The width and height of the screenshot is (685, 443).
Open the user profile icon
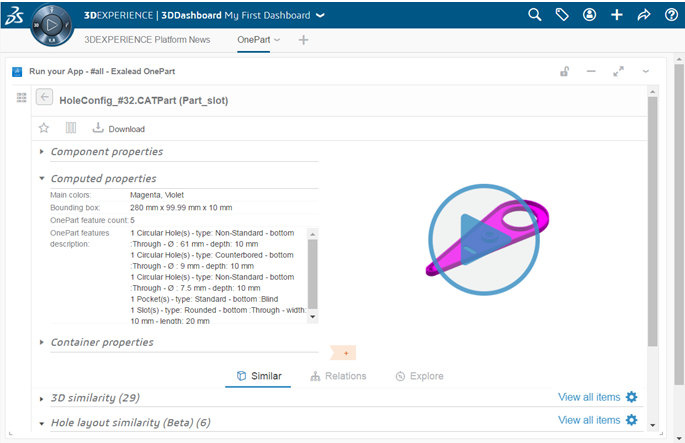pyautogui.click(x=589, y=15)
